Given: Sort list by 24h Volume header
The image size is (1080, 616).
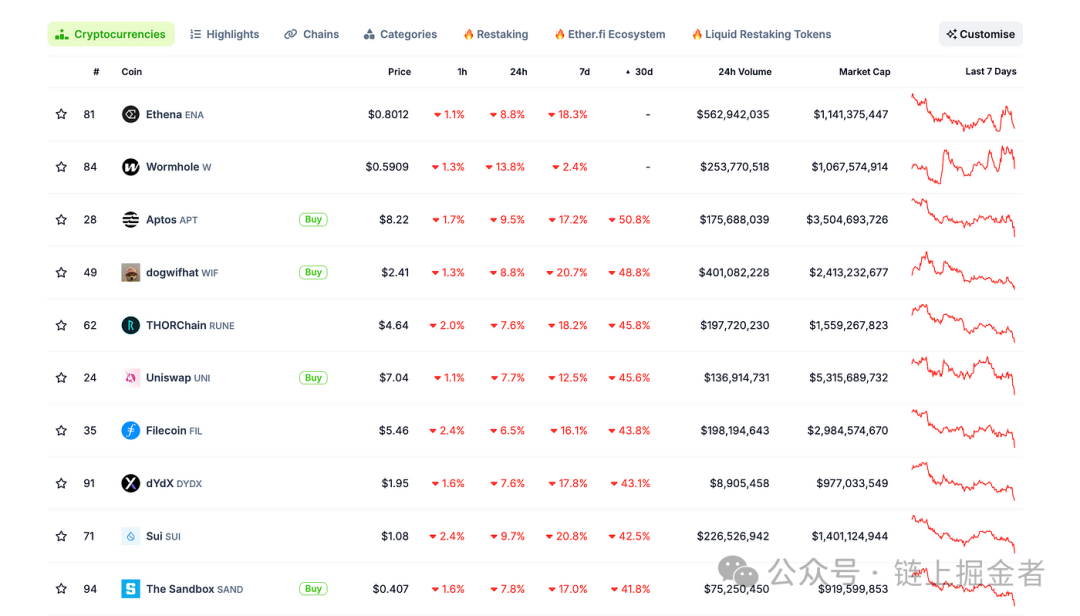Looking at the screenshot, I should pos(744,72).
